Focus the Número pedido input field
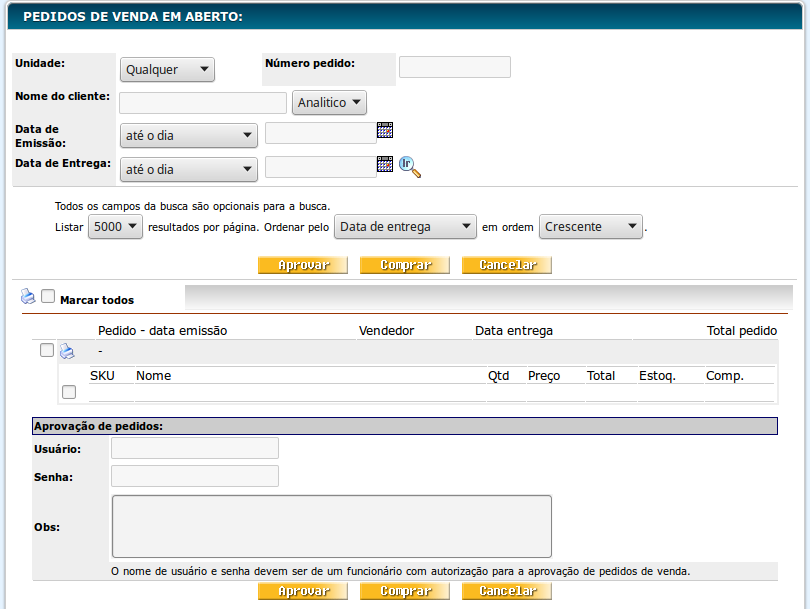The height and width of the screenshot is (609, 810). pyautogui.click(x=454, y=67)
